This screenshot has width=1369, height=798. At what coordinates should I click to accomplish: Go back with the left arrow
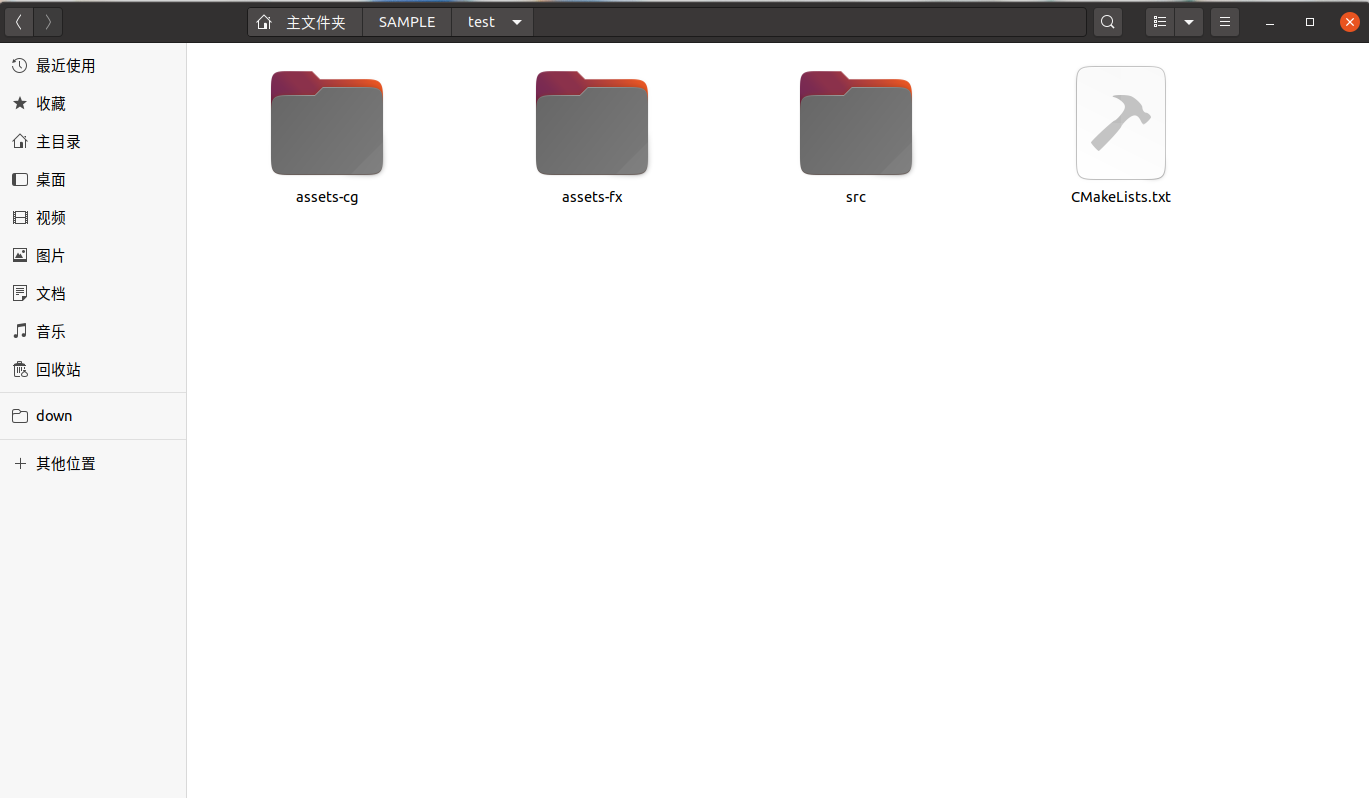[x=19, y=22]
